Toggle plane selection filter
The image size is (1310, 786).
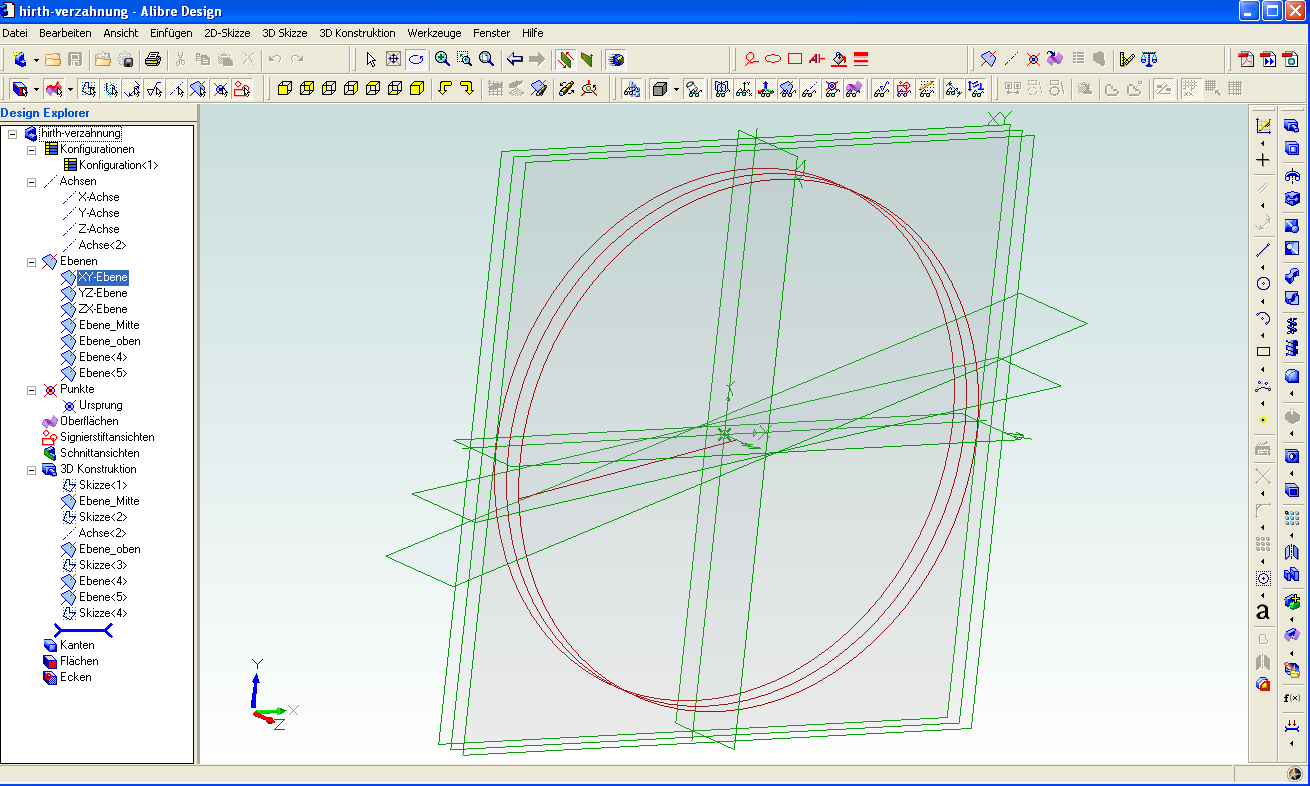pyautogui.click(x=198, y=89)
